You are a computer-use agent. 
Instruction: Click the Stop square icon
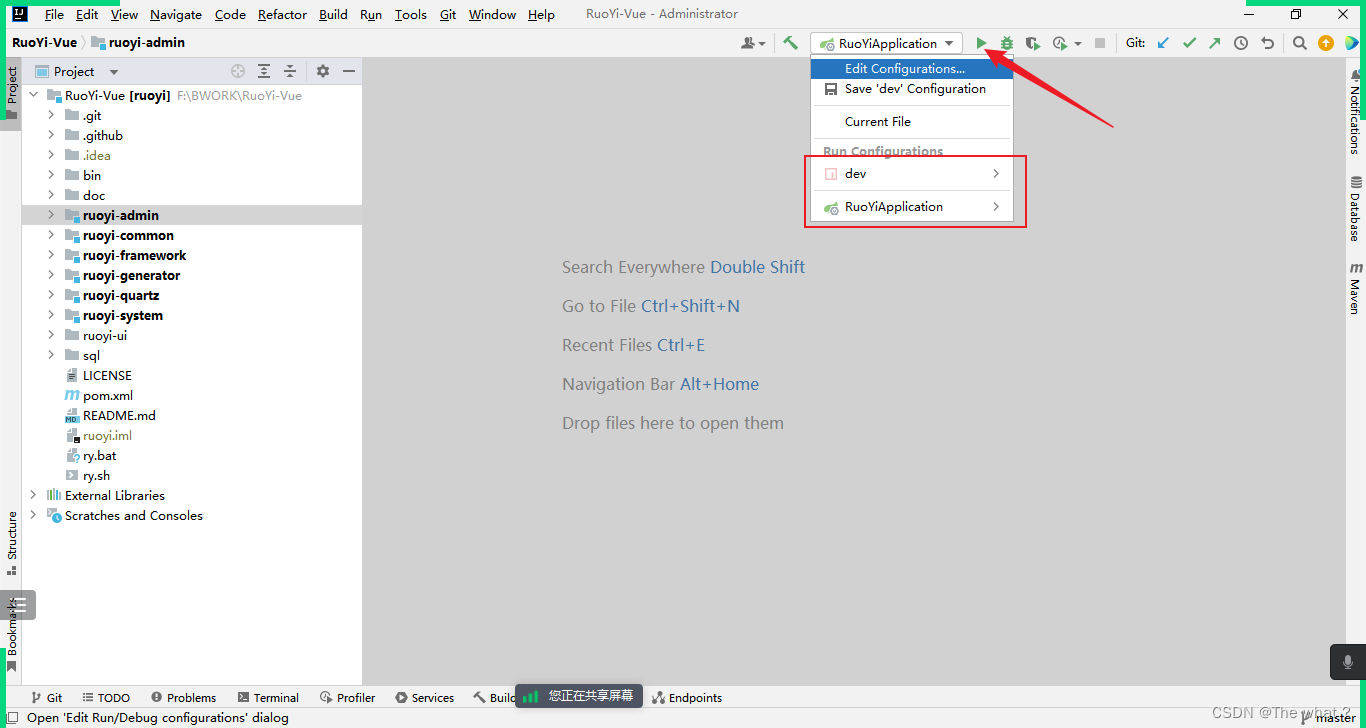pos(1100,43)
